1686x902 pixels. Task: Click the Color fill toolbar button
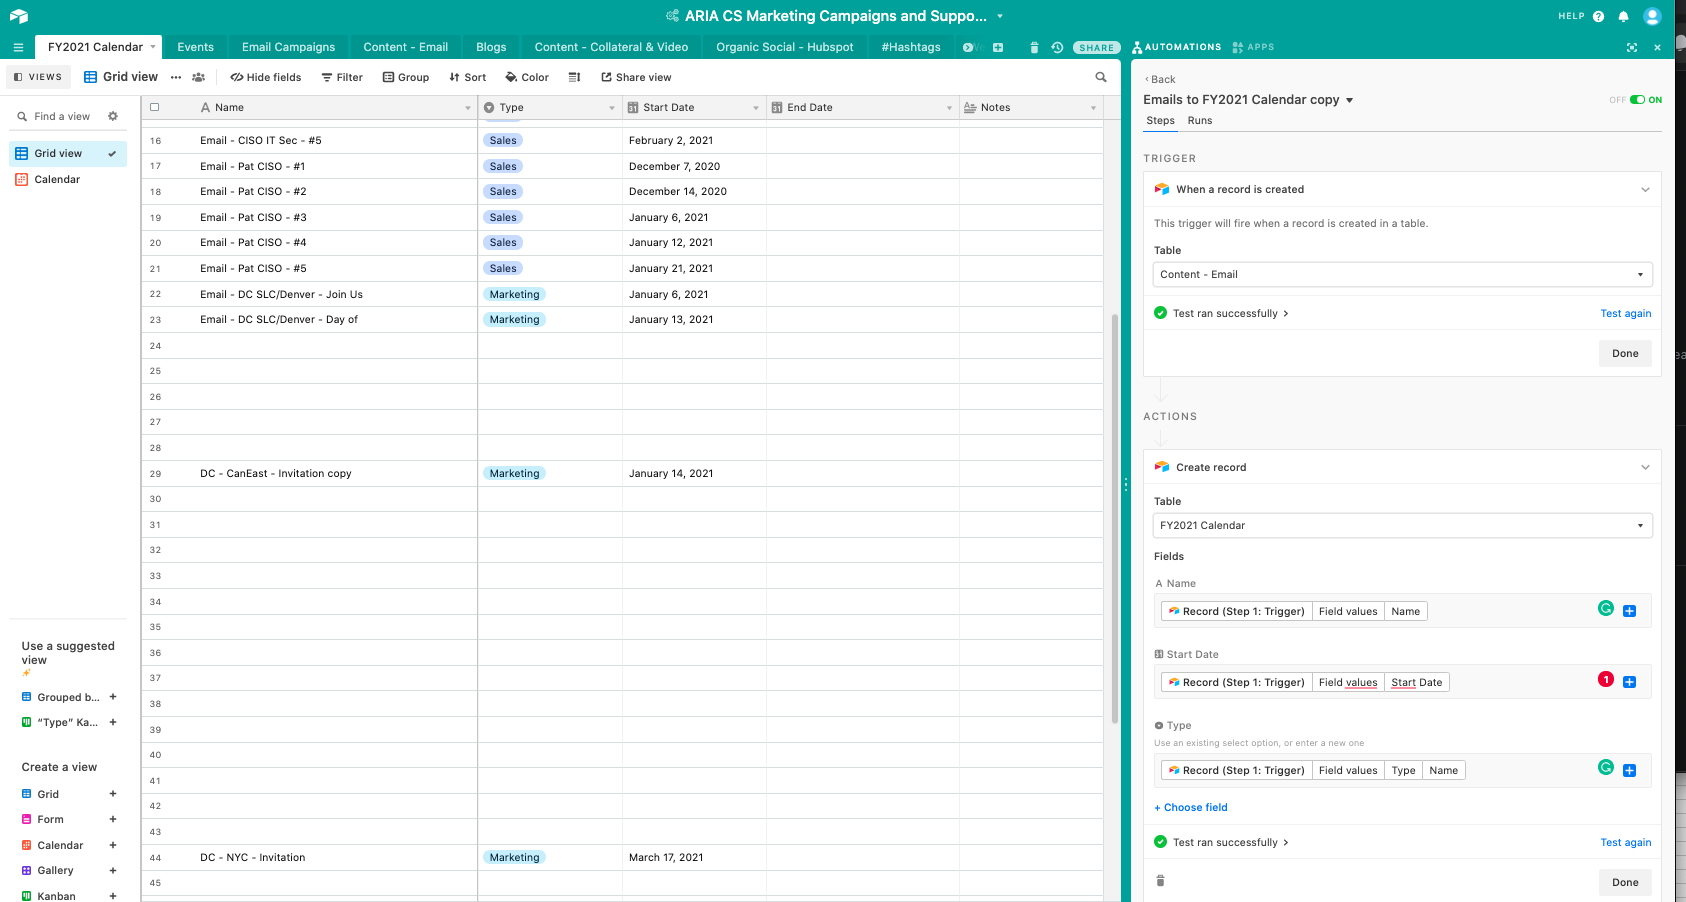[527, 77]
